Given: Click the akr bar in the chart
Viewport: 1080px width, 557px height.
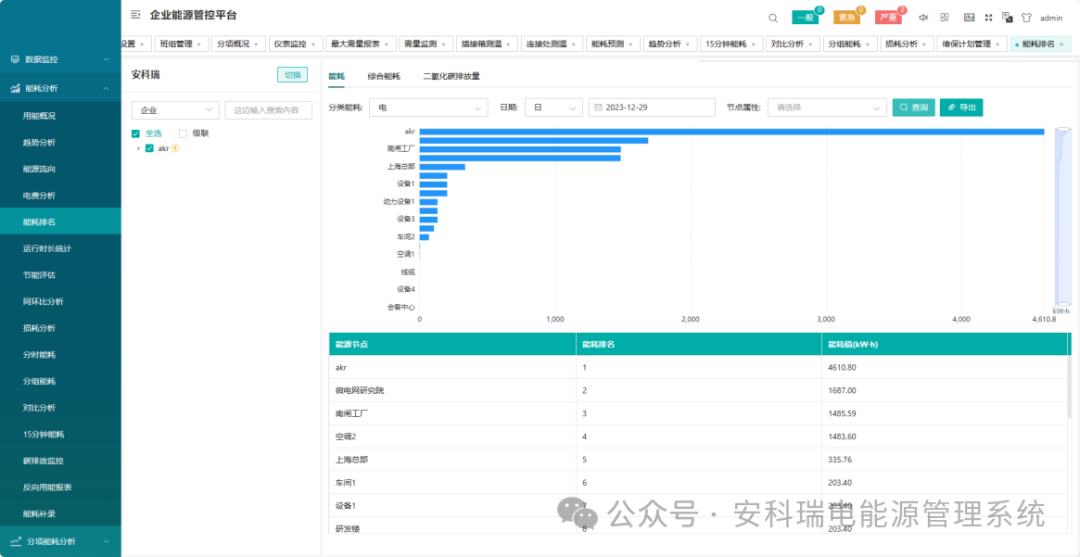Looking at the screenshot, I should point(731,132).
